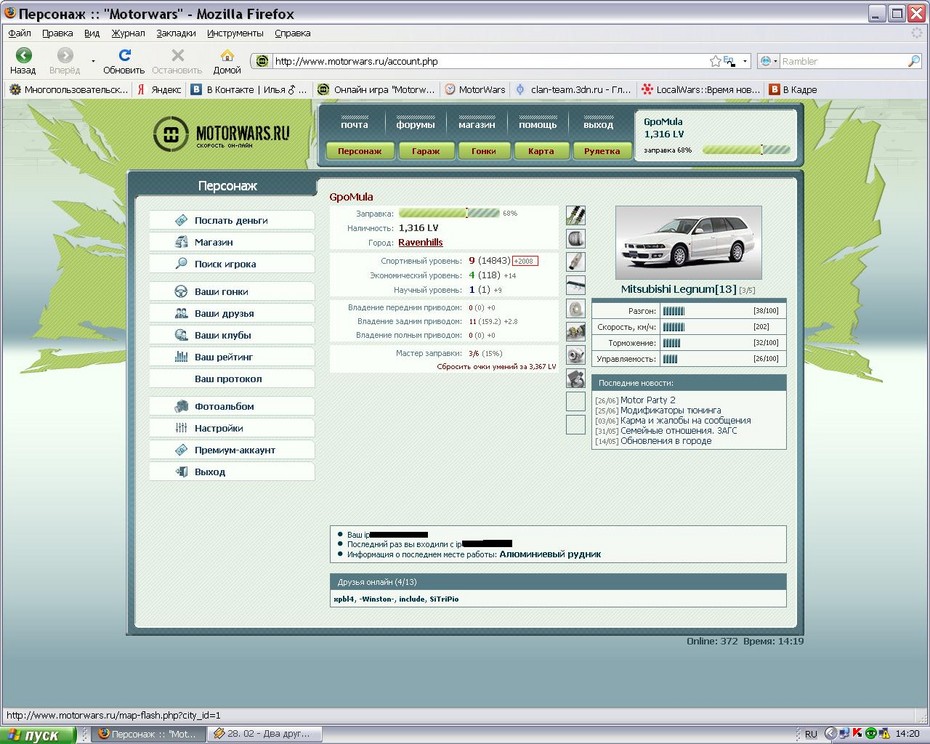The width and height of the screenshot is (930, 744).
Task: Open Ваш протокол in the sidebar
Action: pyautogui.click(x=231, y=379)
